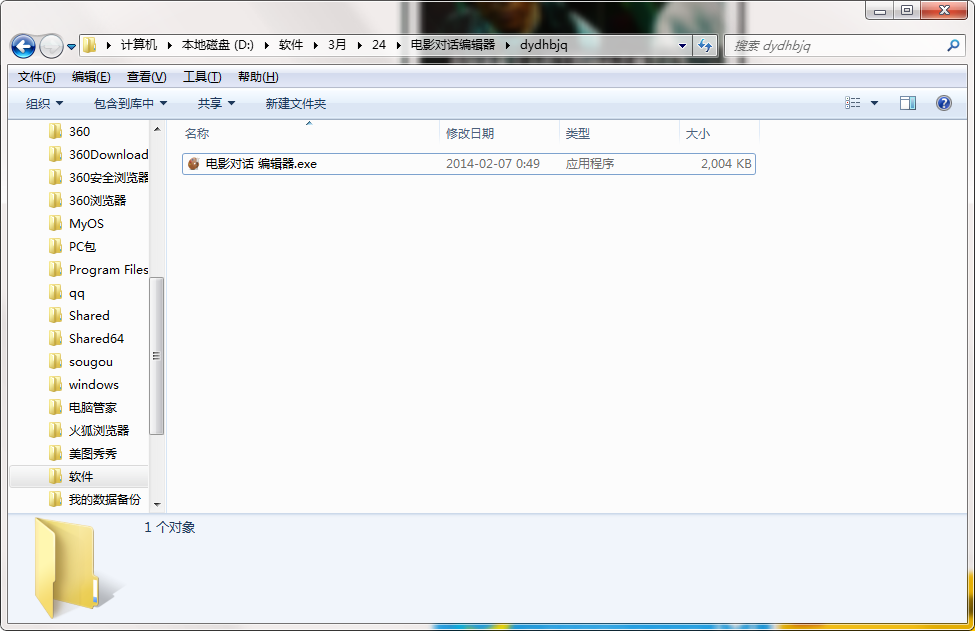The width and height of the screenshot is (975, 631).
Task: Select the 360浏览器 folder in sidebar
Action: coord(88,200)
